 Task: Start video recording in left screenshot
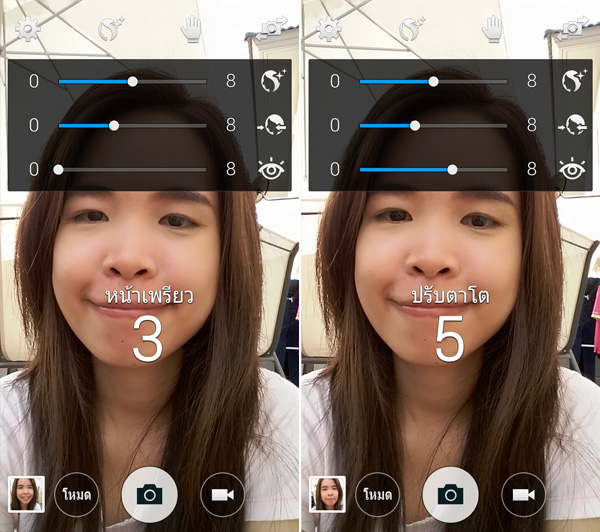[x=223, y=494]
